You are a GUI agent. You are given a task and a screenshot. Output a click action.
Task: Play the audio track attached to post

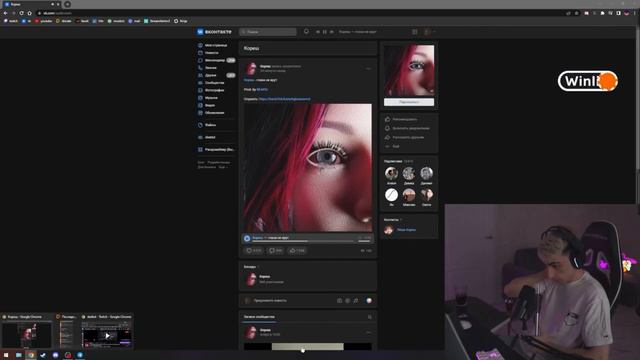point(247,238)
